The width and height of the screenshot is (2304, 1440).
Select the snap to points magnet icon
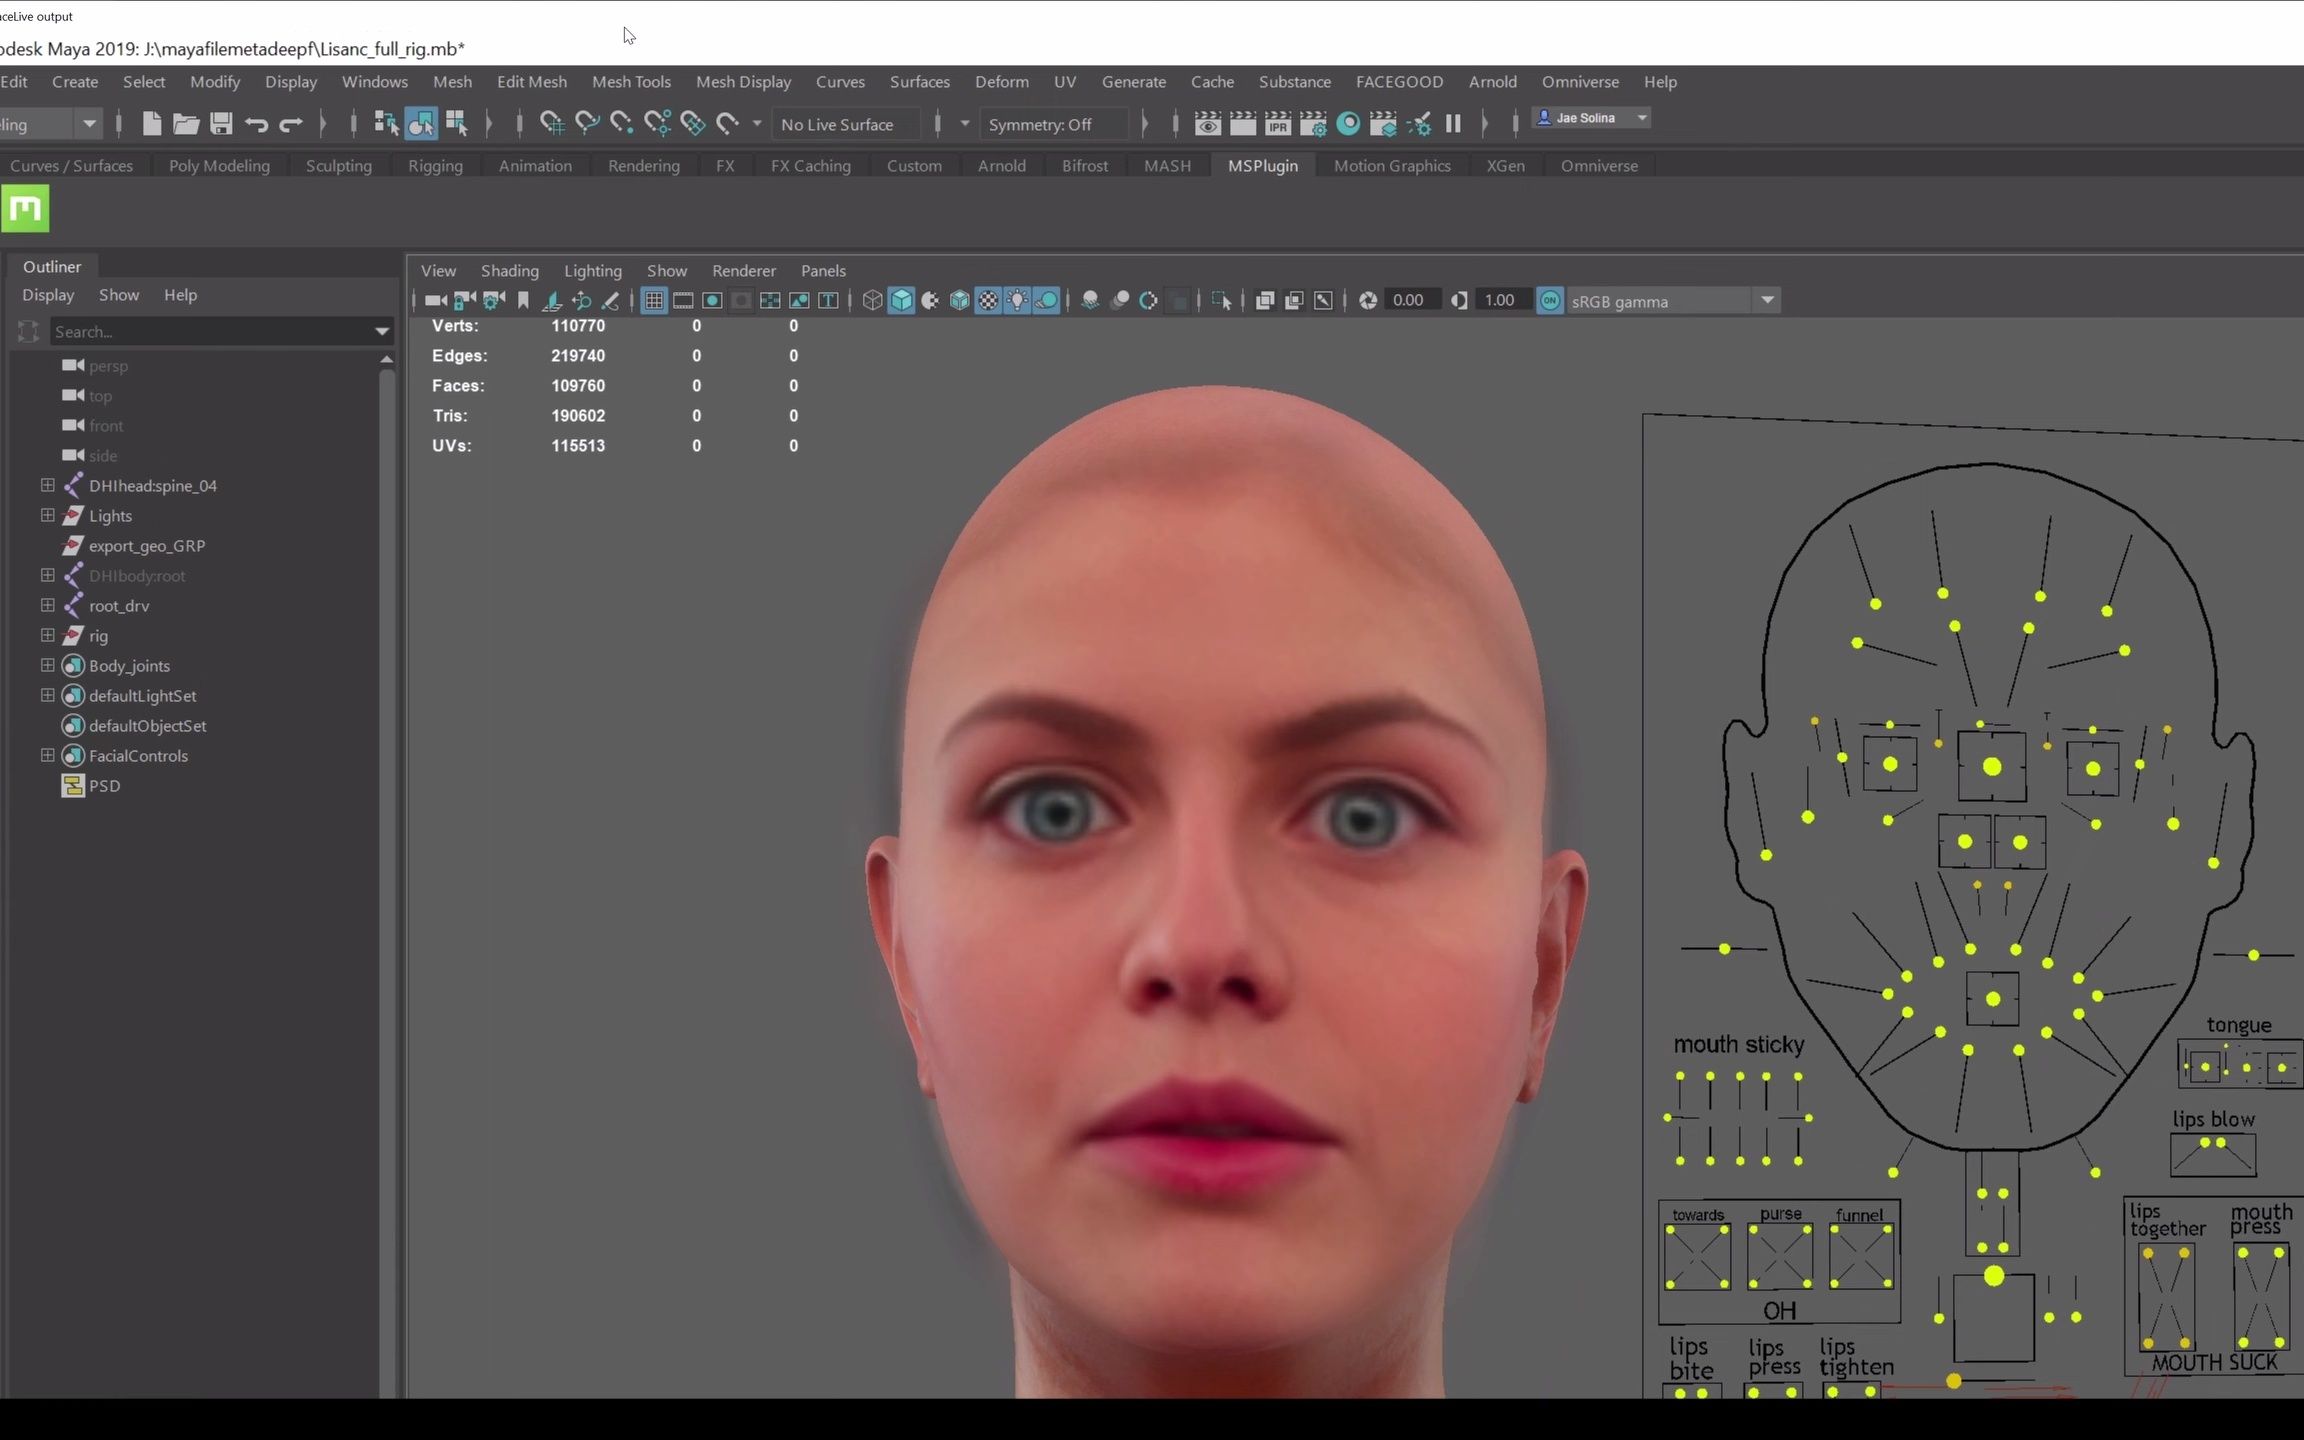[621, 123]
